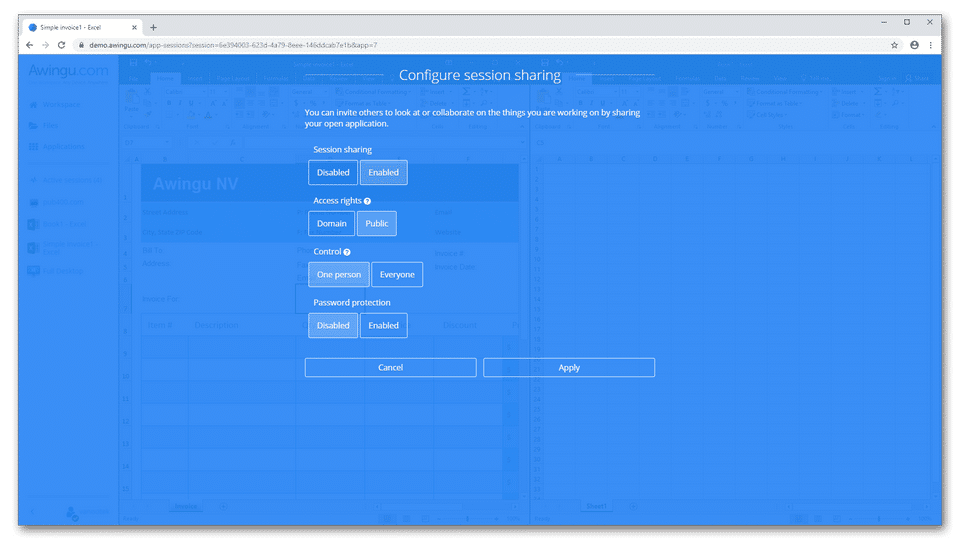
Task: Cancel the session sharing dialog
Action: (391, 367)
